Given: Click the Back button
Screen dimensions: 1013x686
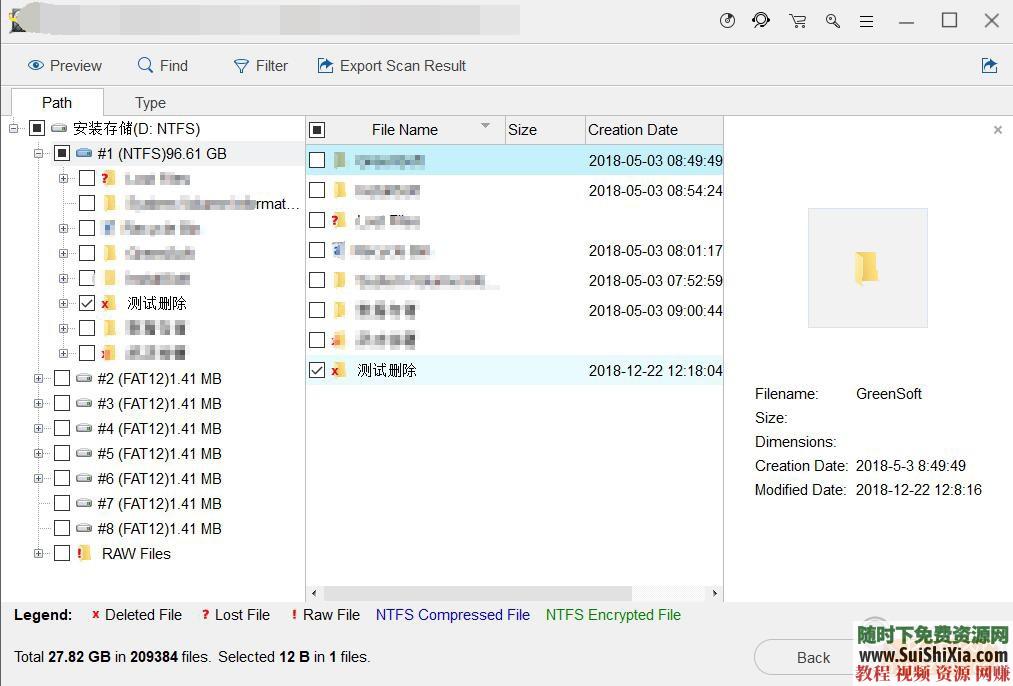Looking at the screenshot, I should (x=812, y=657).
